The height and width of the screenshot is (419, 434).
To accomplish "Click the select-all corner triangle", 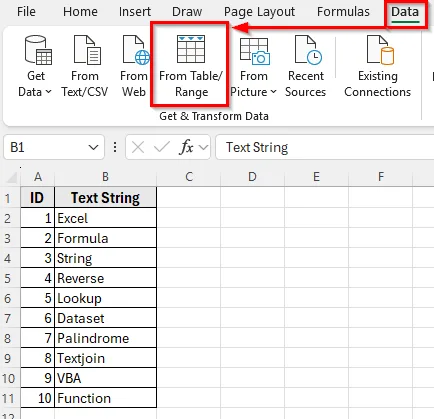I will [12, 177].
